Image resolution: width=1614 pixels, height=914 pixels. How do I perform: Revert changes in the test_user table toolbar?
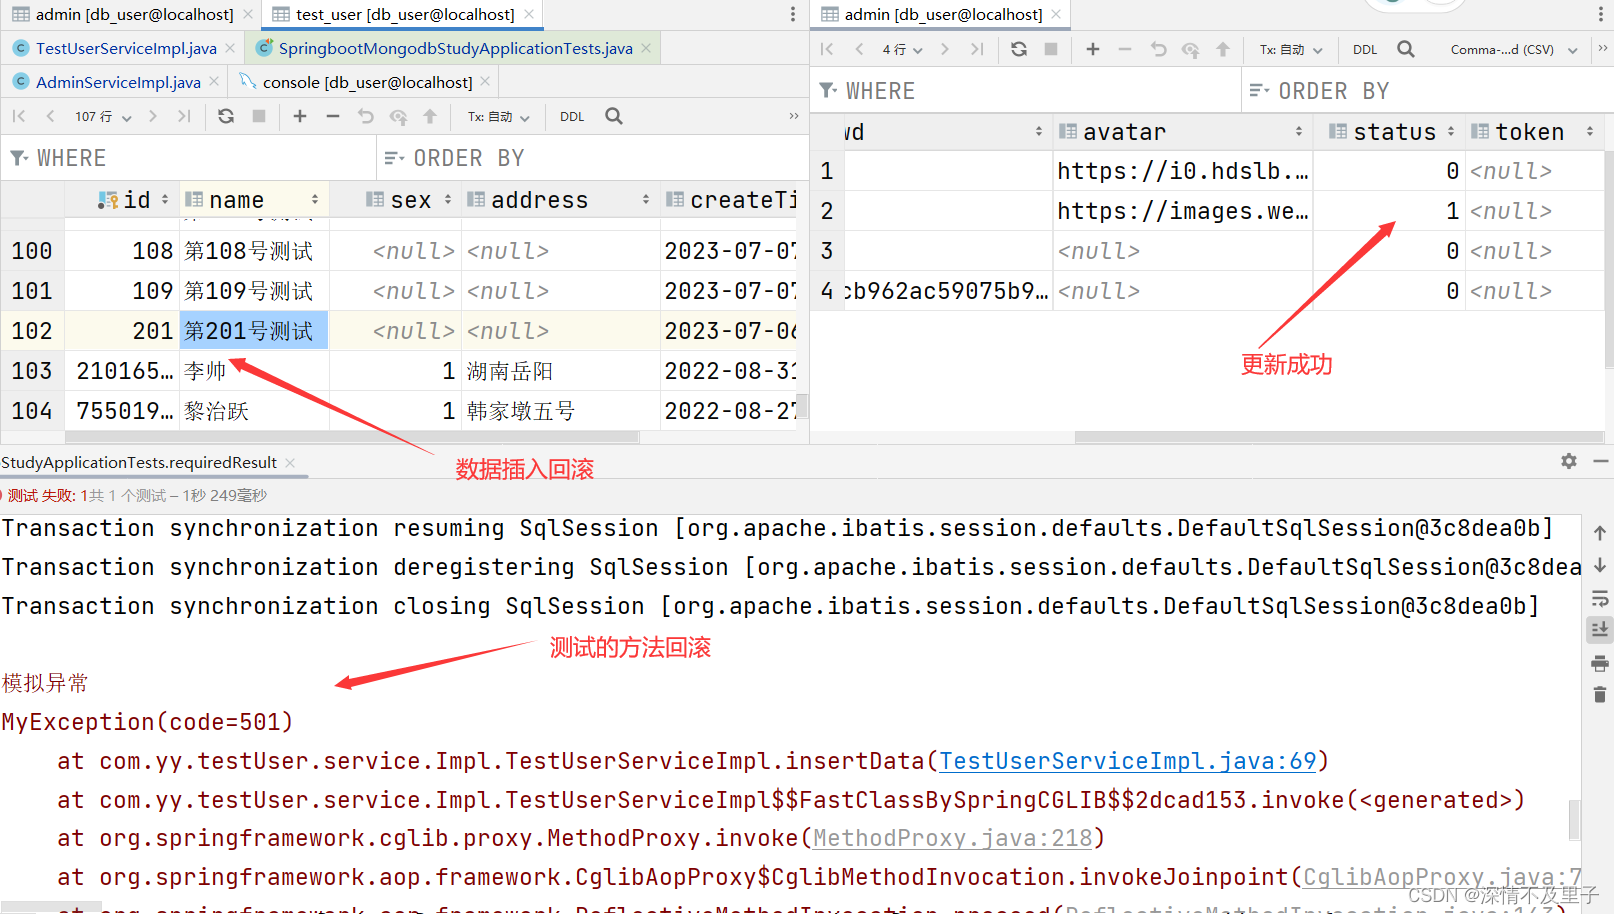[x=366, y=116]
